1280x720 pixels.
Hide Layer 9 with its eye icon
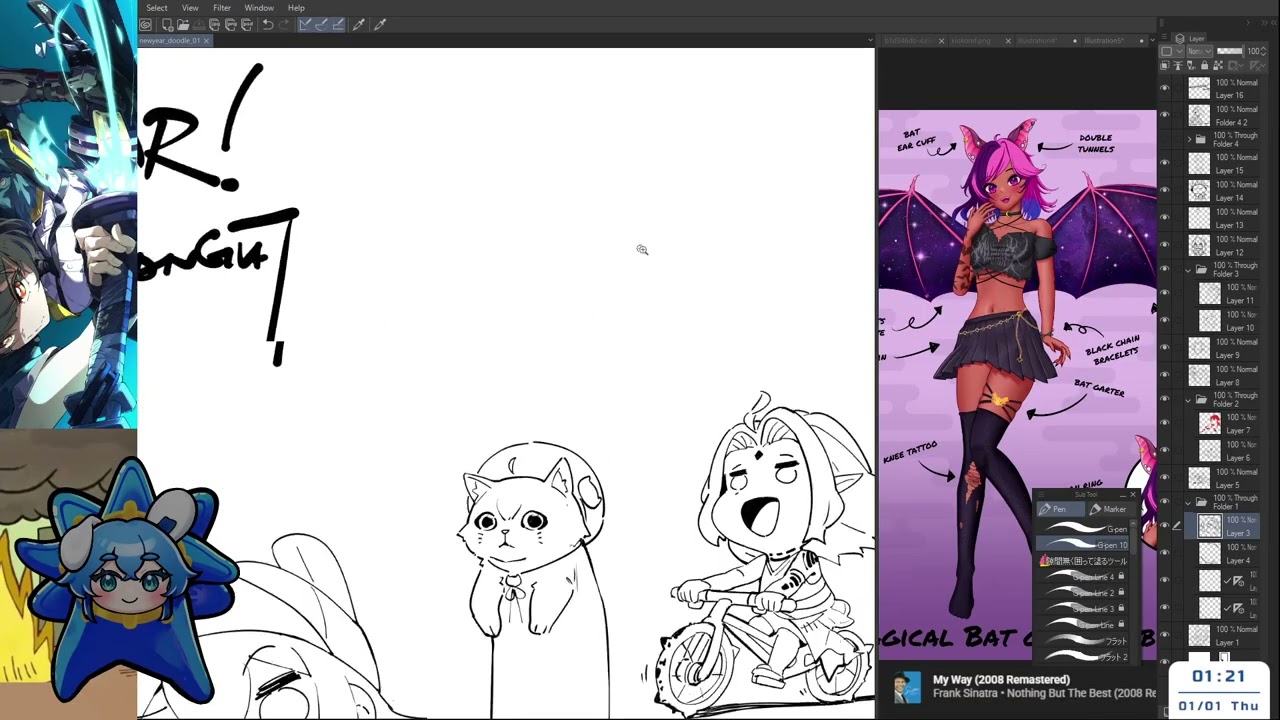tap(1164, 348)
